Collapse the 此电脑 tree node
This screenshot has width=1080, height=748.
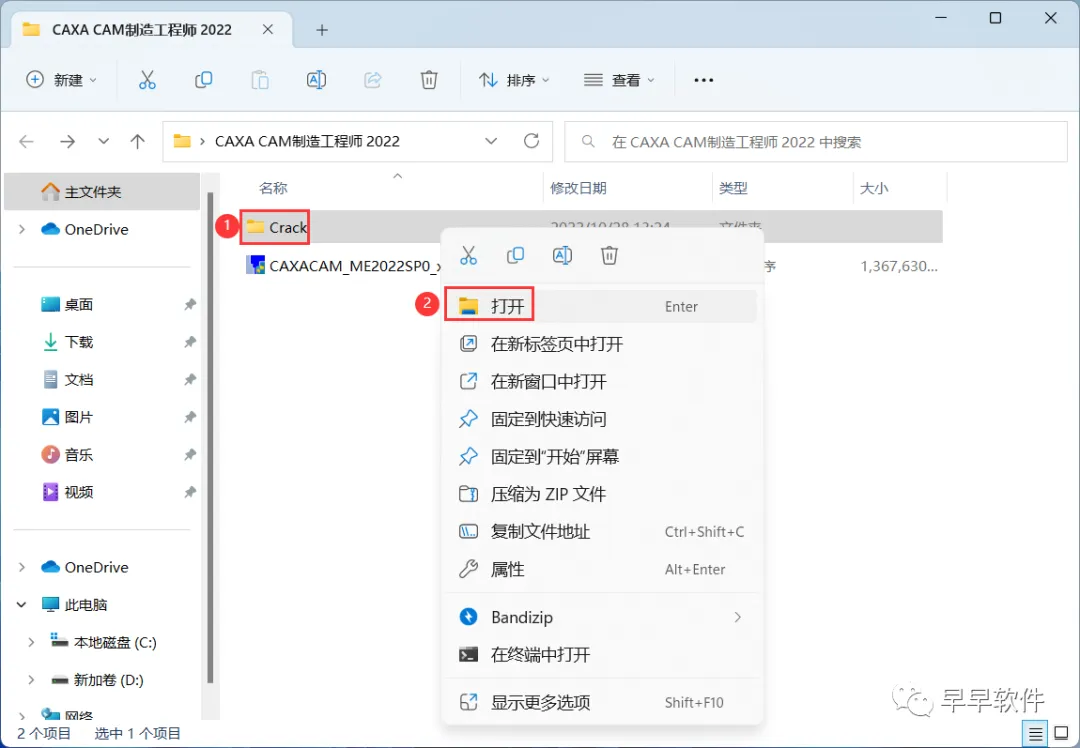pos(22,605)
